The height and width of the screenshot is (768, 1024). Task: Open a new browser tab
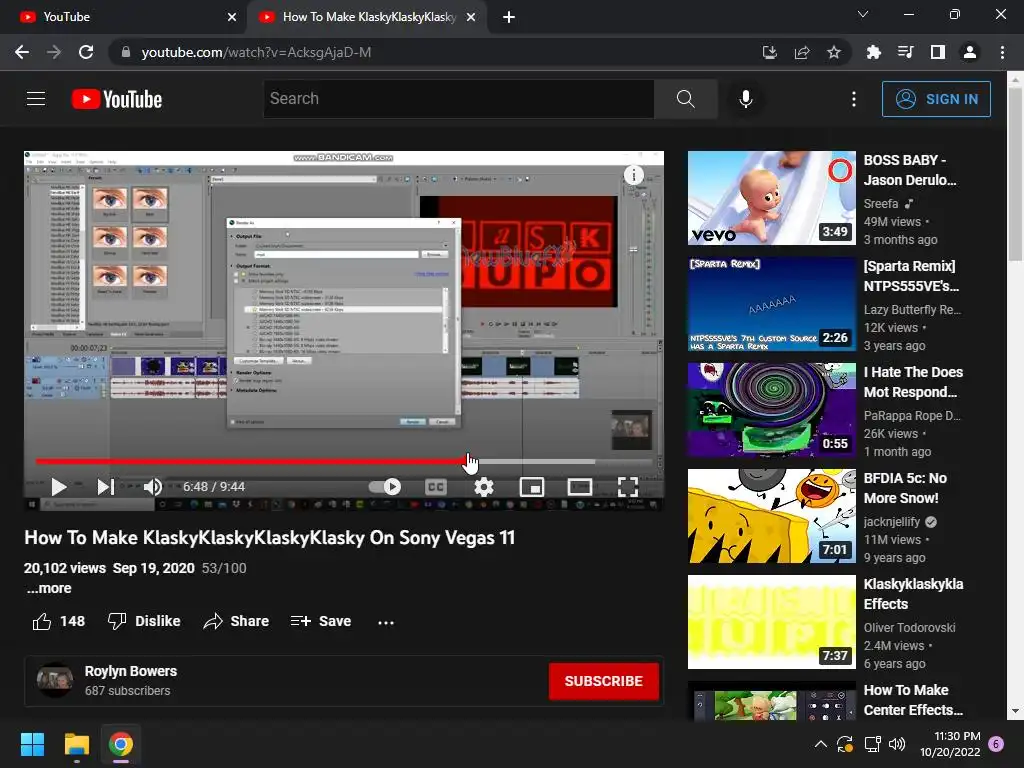coord(509,17)
